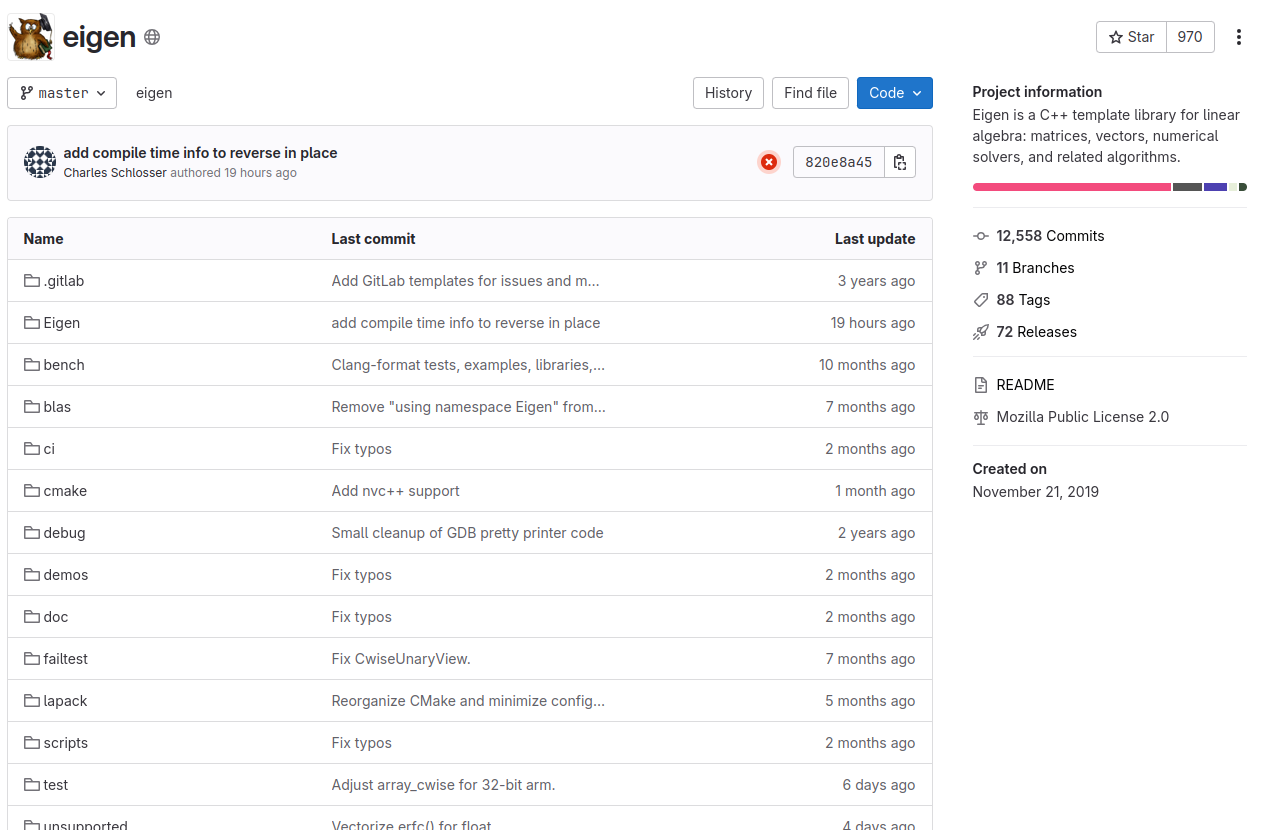Star the eigen project
The image size is (1279, 830).
tap(1131, 37)
